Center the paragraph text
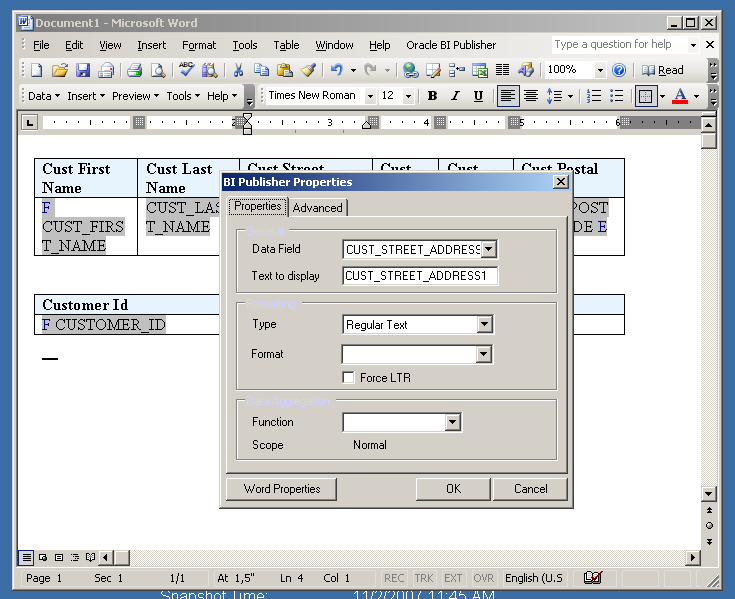 coord(531,96)
